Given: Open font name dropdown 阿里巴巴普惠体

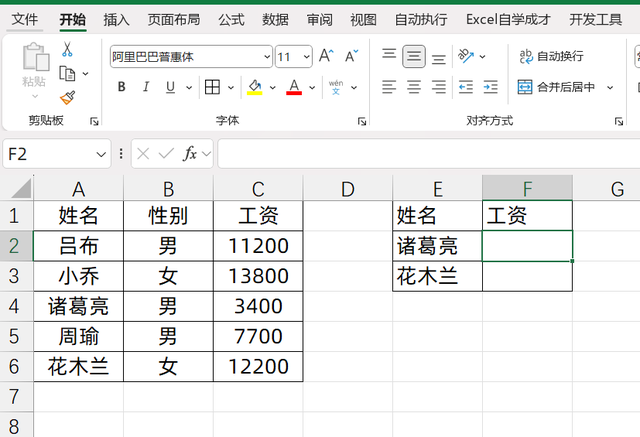Looking at the screenshot, I should click(267, 56).
